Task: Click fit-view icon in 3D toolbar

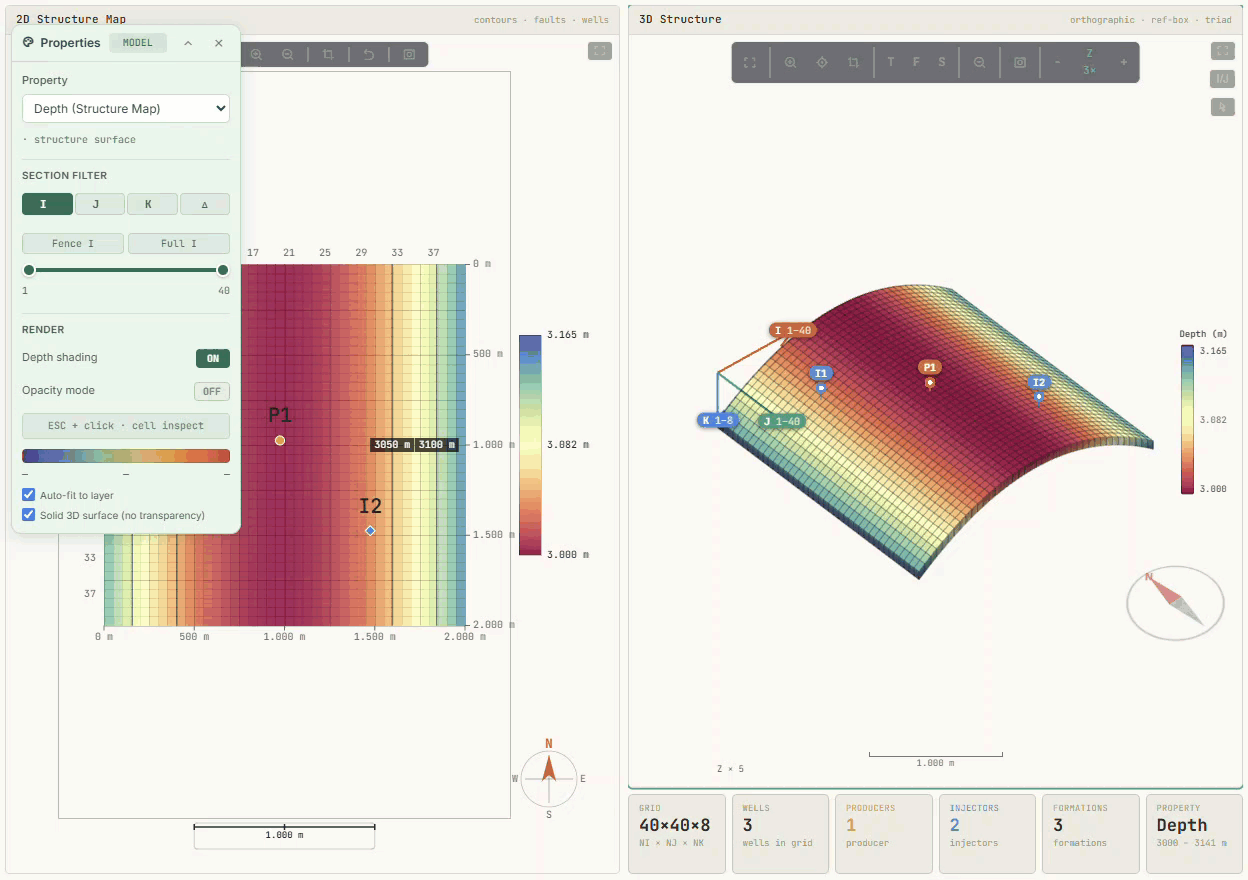Action: 750,62
